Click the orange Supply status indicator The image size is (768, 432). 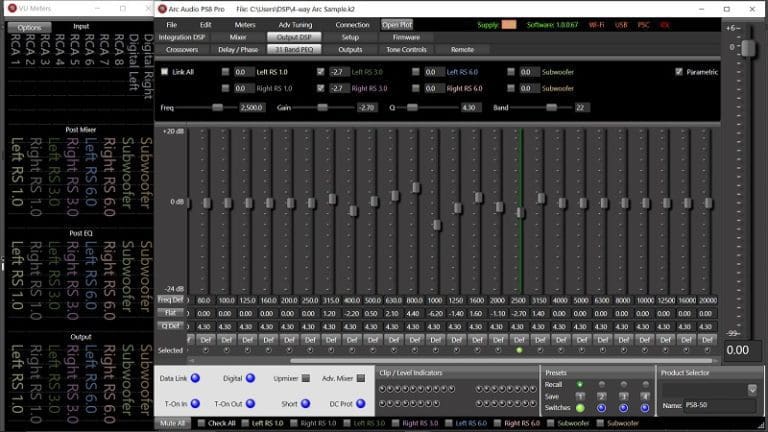[x=510, y=23]
